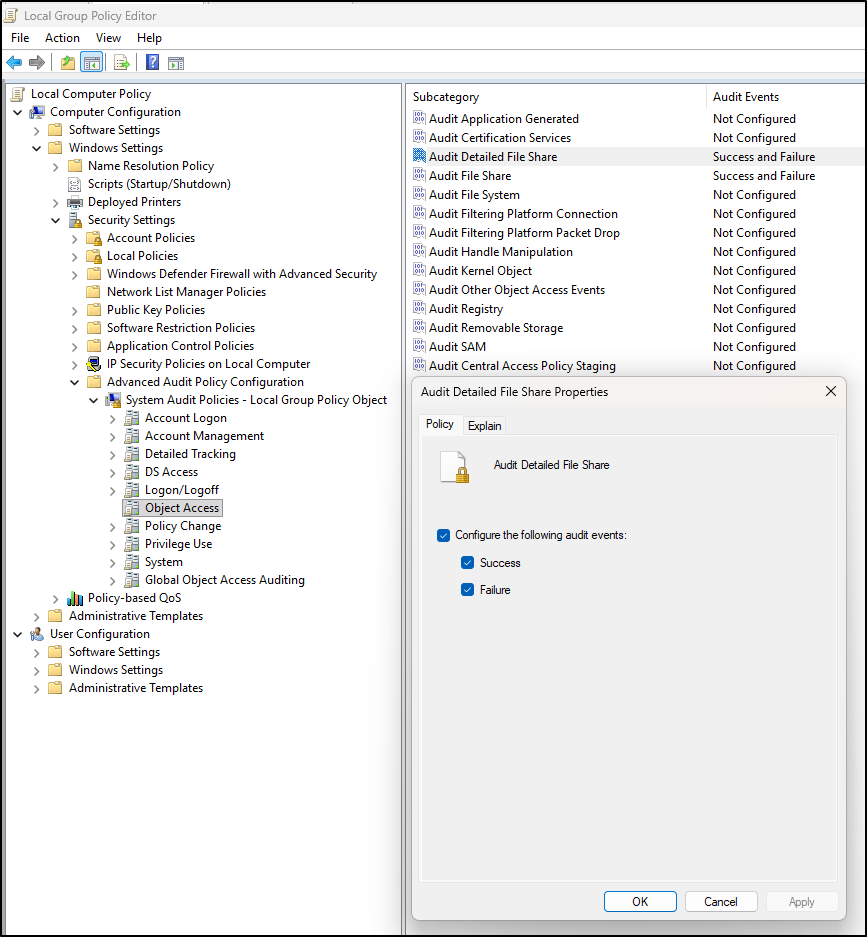The image size is (867, 937).
Task: Click the Policy-based QoS chart icon
Action: point(75,598)
